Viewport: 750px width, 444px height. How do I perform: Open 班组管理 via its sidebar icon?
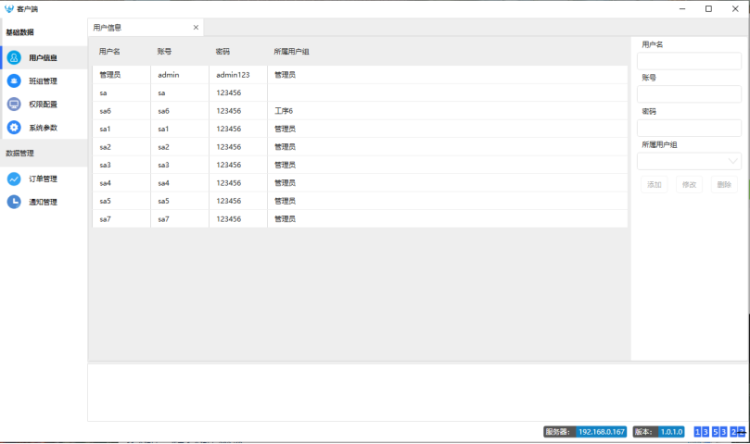tap(14, 81)
